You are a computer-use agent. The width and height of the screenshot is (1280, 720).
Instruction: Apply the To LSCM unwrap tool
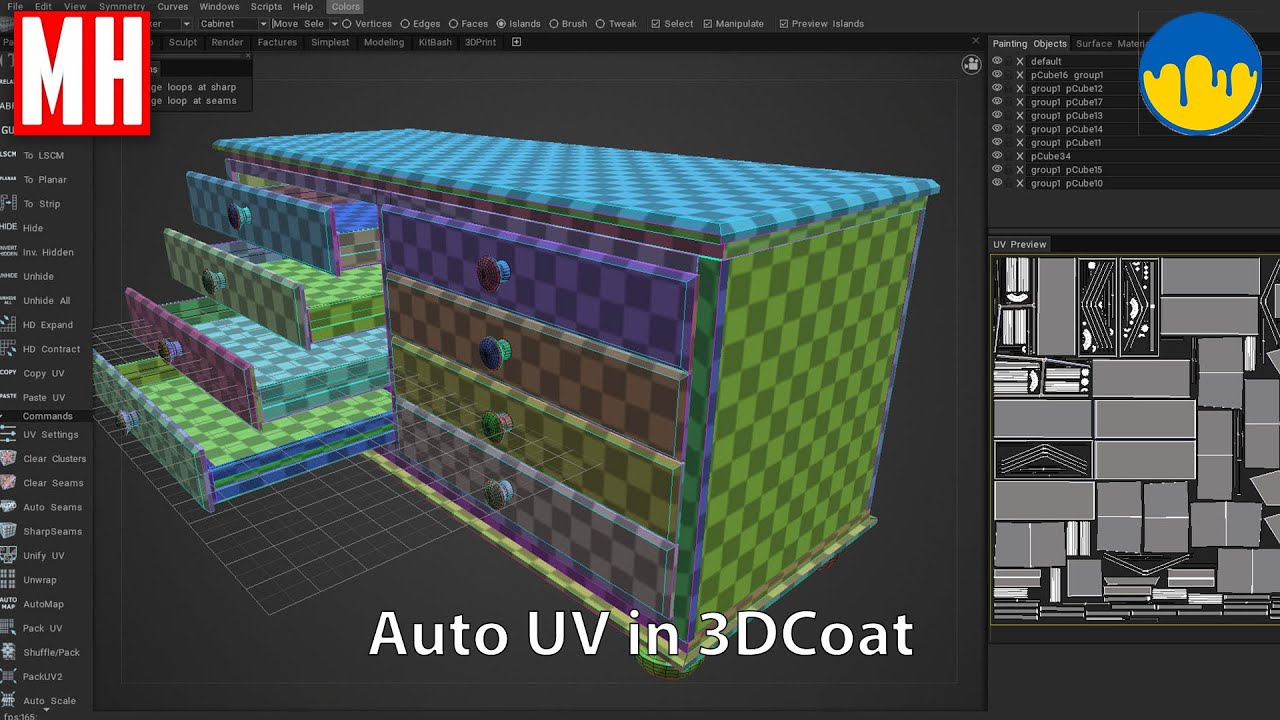click(43, 155)
